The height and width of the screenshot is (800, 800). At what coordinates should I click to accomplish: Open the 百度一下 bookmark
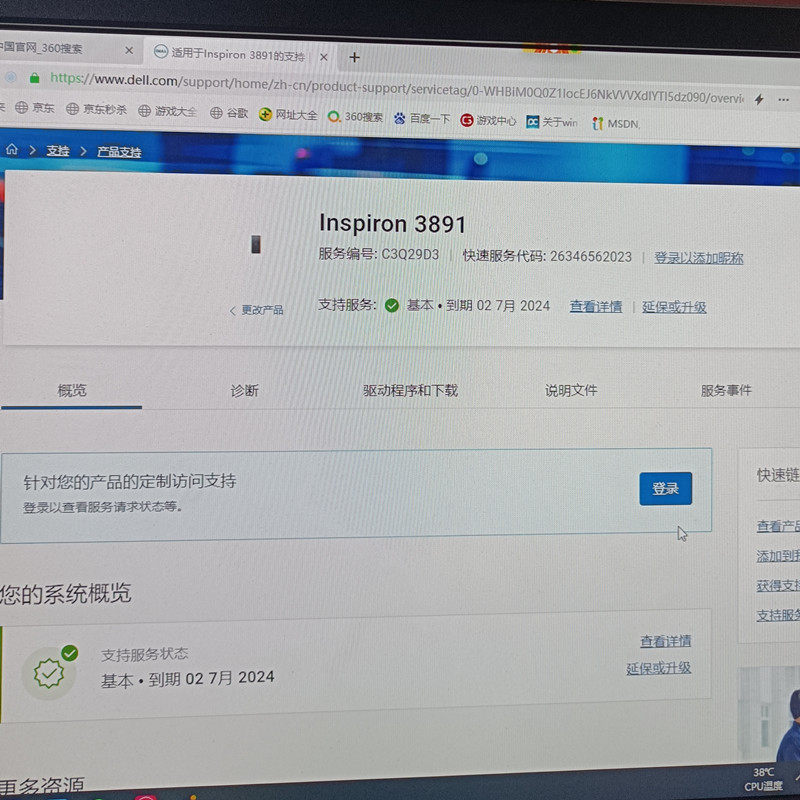pyautogui.click(x=421, y=119)
